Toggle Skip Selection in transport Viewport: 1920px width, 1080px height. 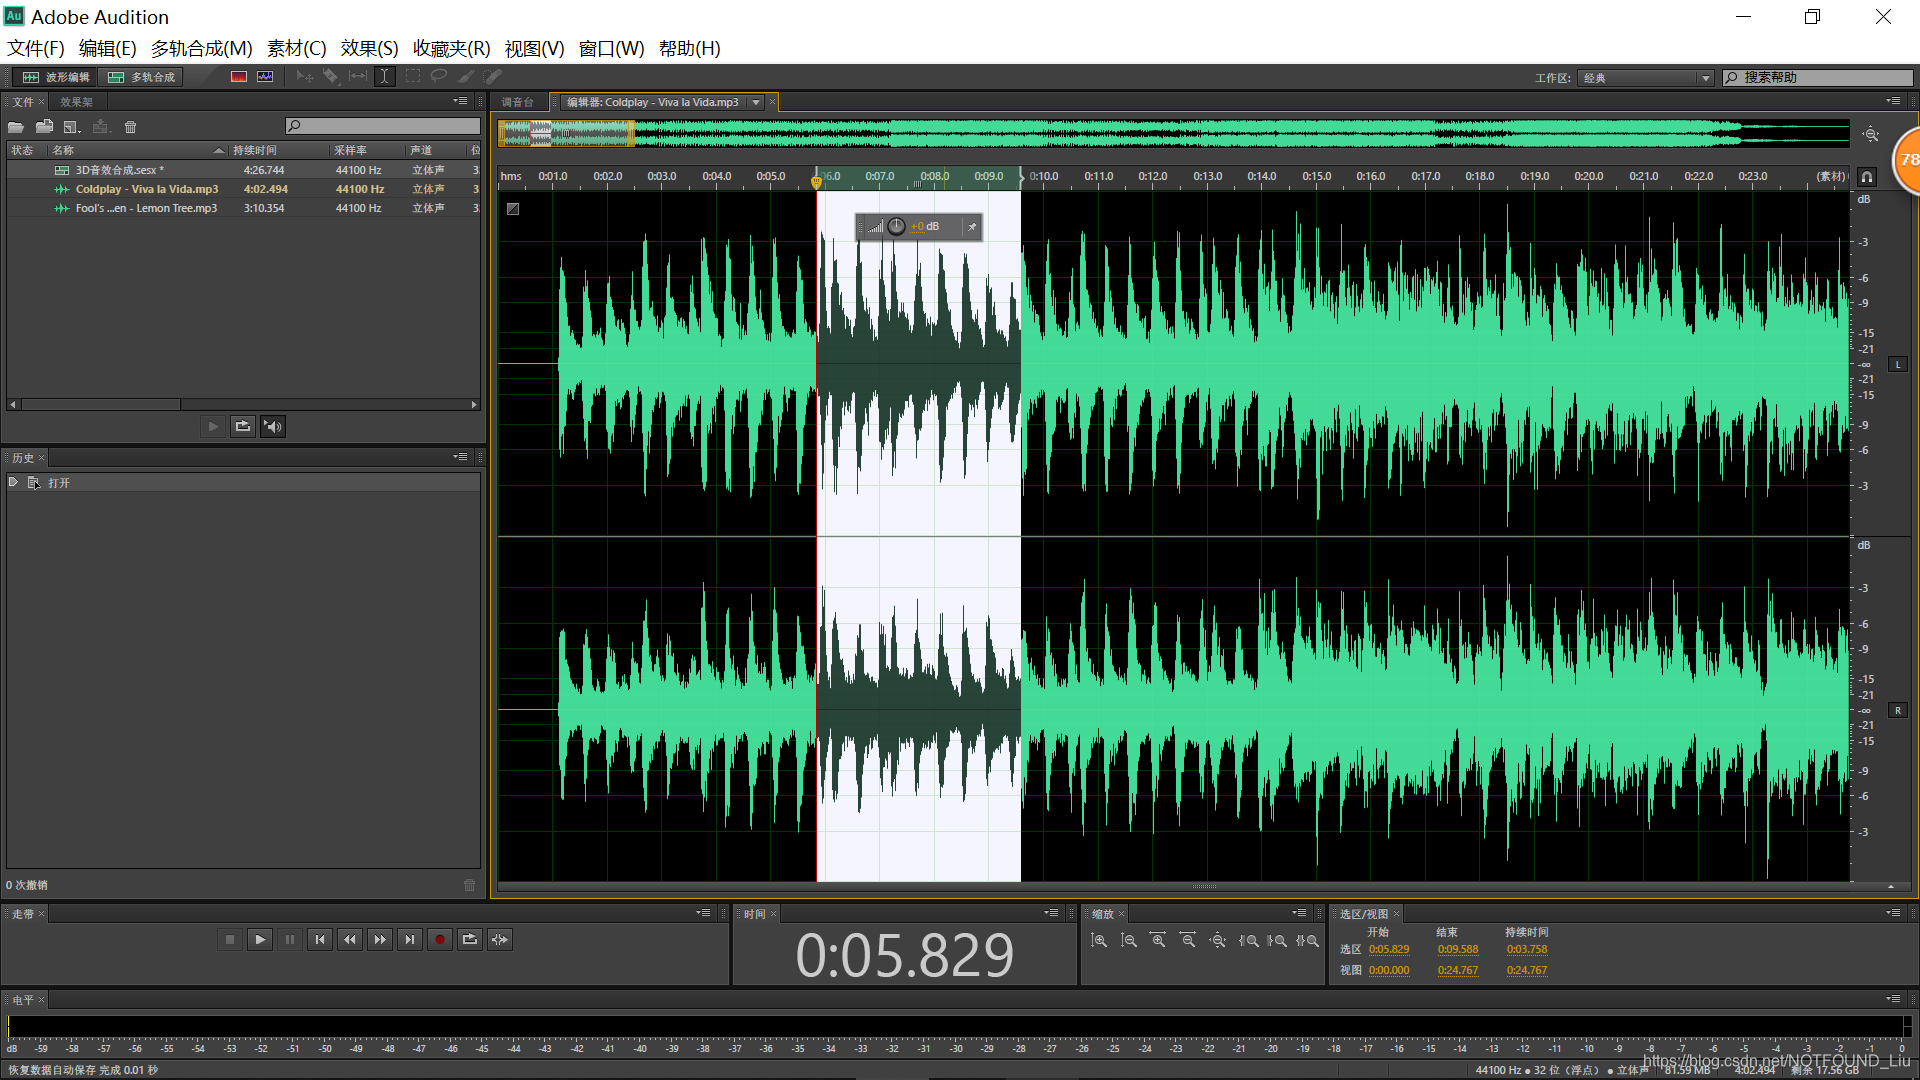click(x=500, y=940)
